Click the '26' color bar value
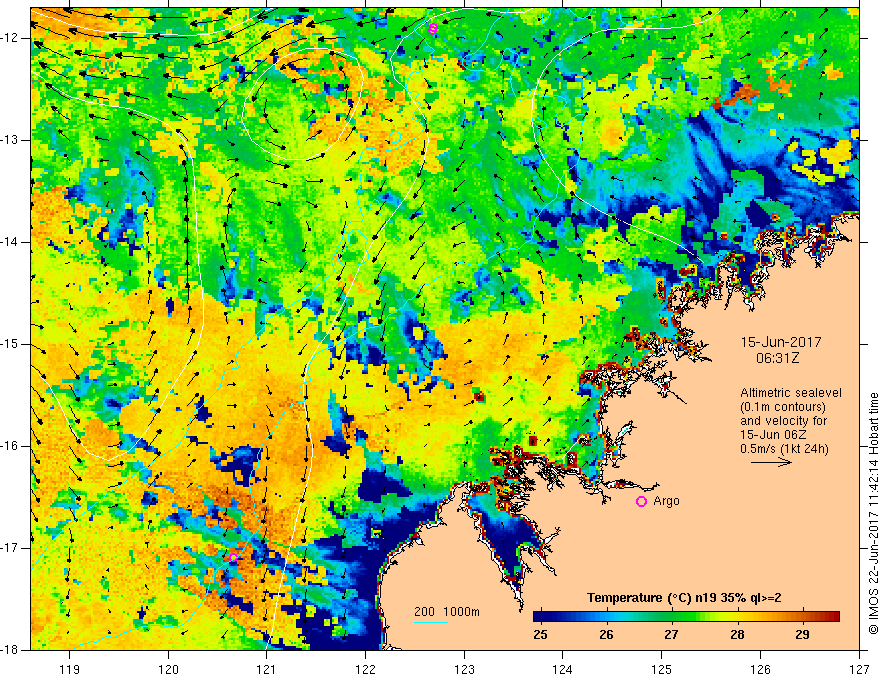Screen dimensions: 880x680 (606, 634)
